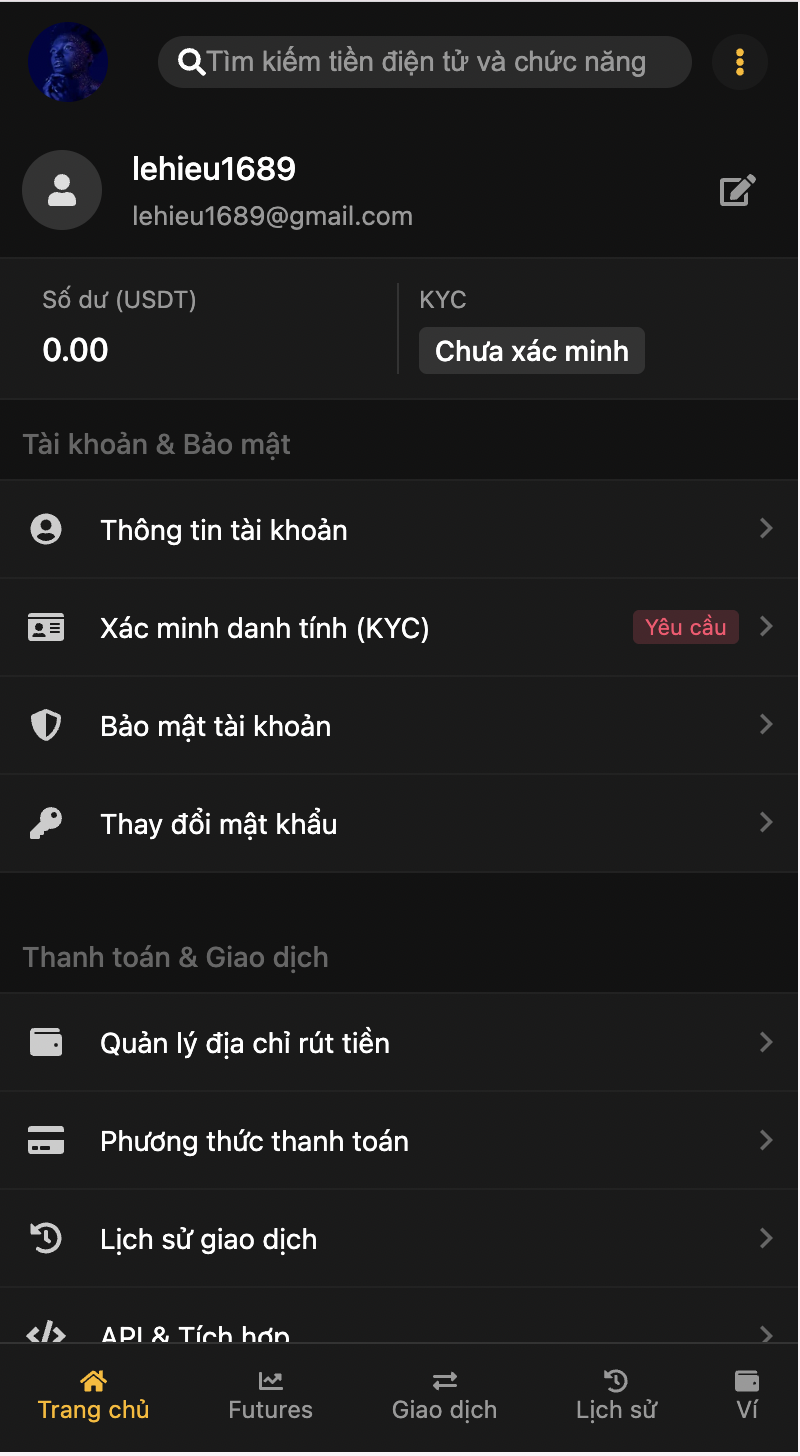Open the Giao dịch bottom tab

click(x=444, y=1396)
